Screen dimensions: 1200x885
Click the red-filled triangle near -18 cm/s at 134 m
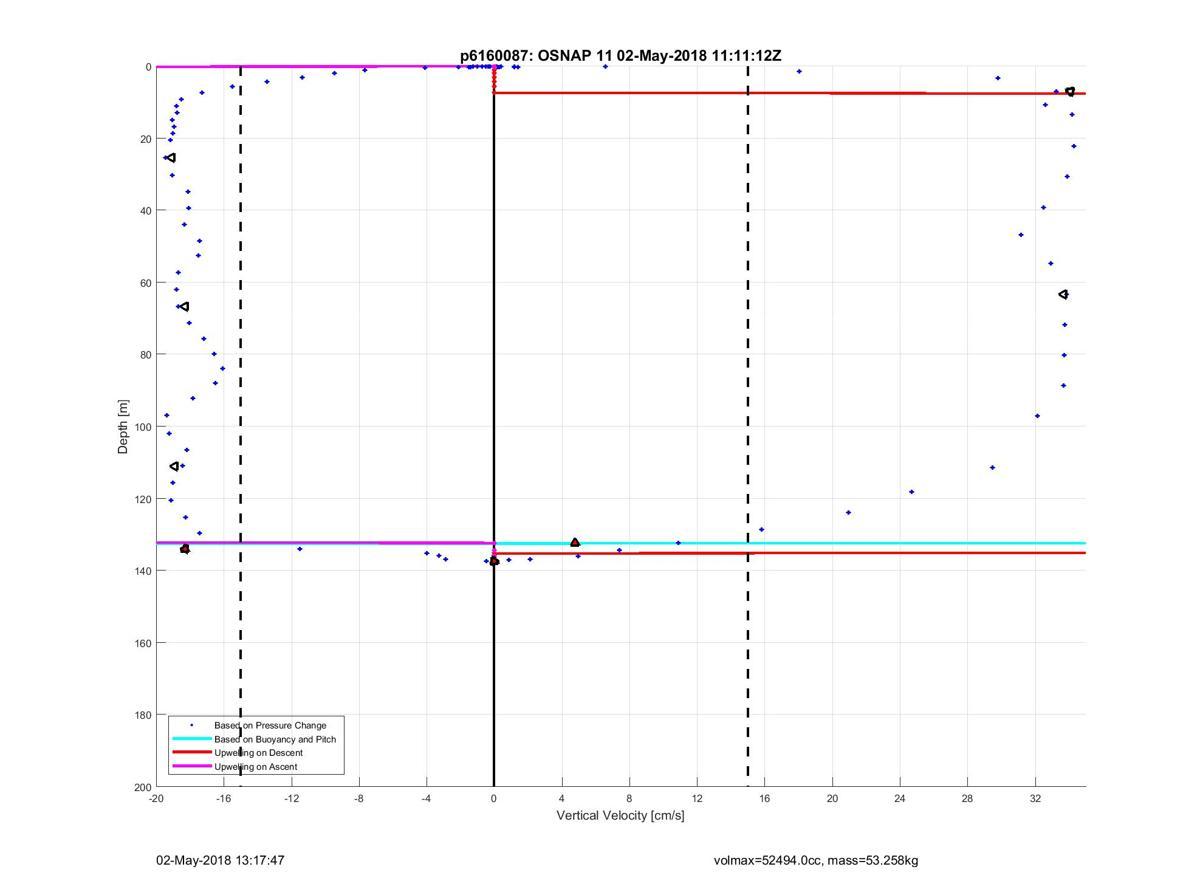[185, 548]
